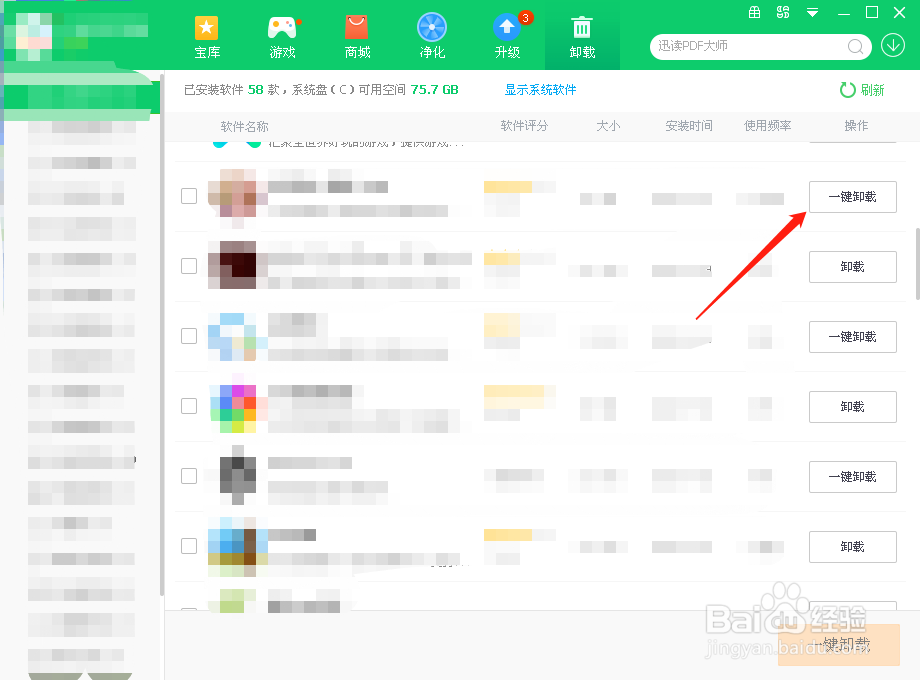The width and height of the screenshot is (920, 680).
Task: Open the 升级 upgrade page with badge
Action: click(x=507, y=36)
